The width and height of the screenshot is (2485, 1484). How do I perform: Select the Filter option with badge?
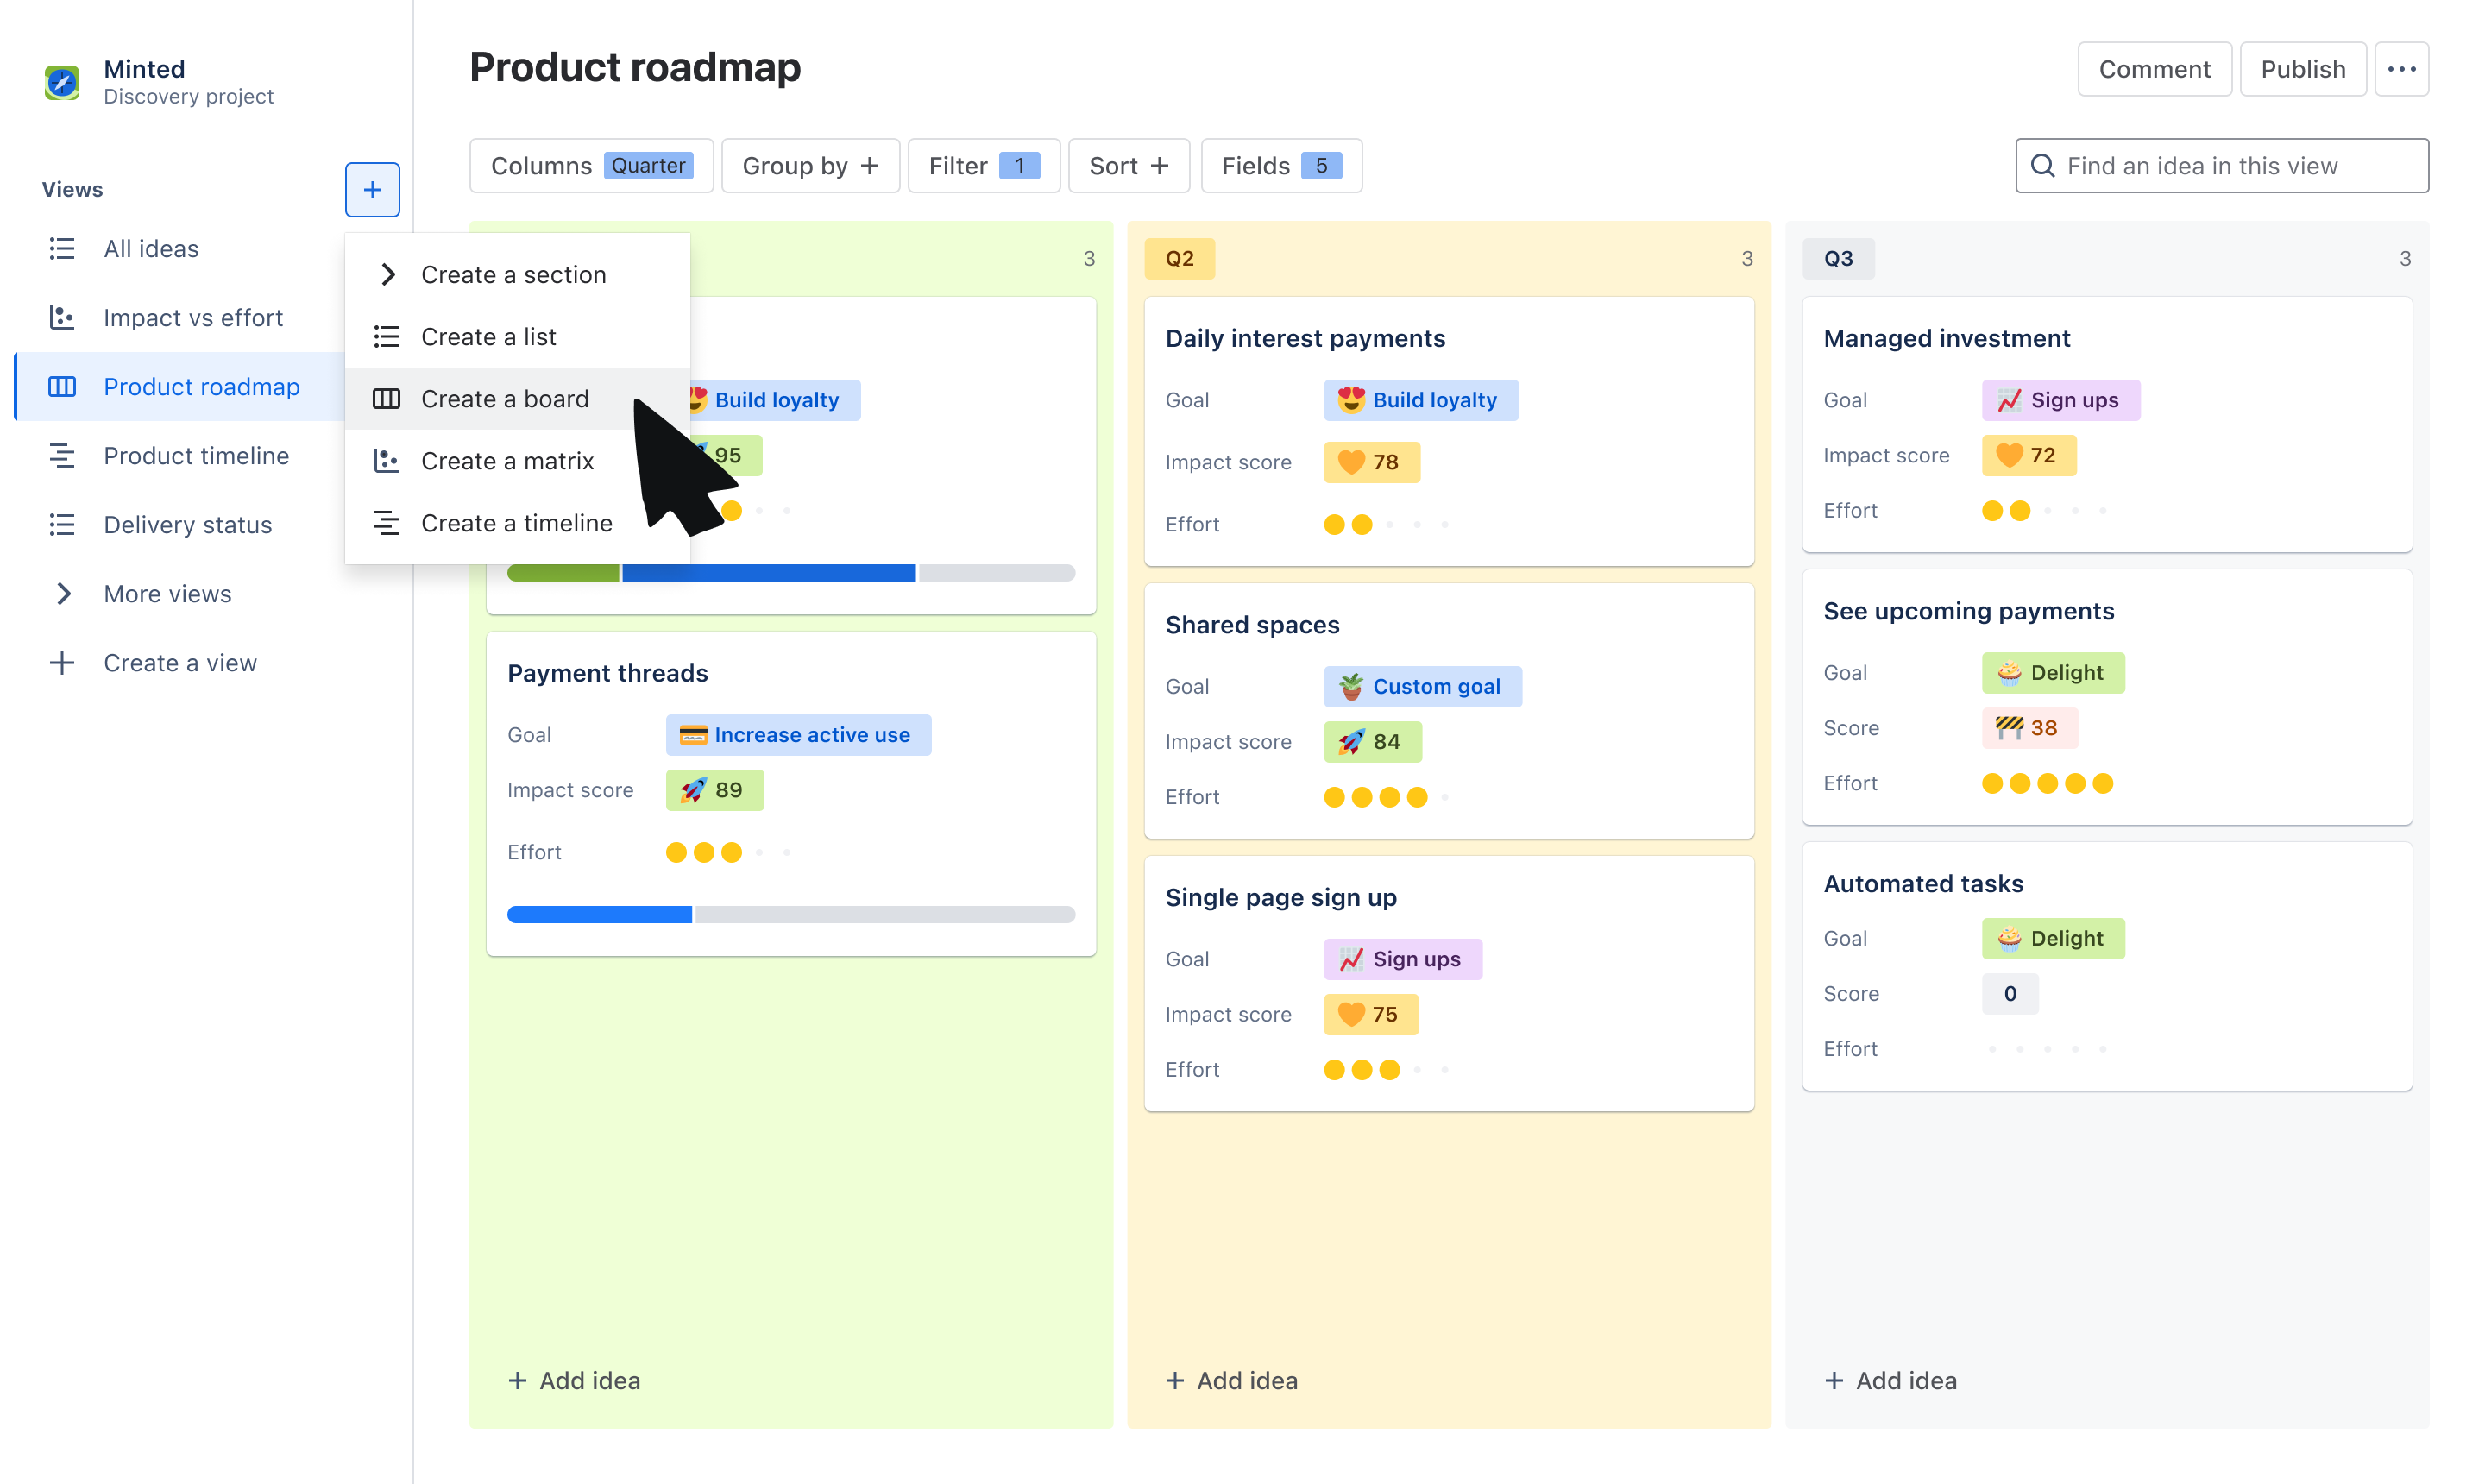(x=978, y=166)
